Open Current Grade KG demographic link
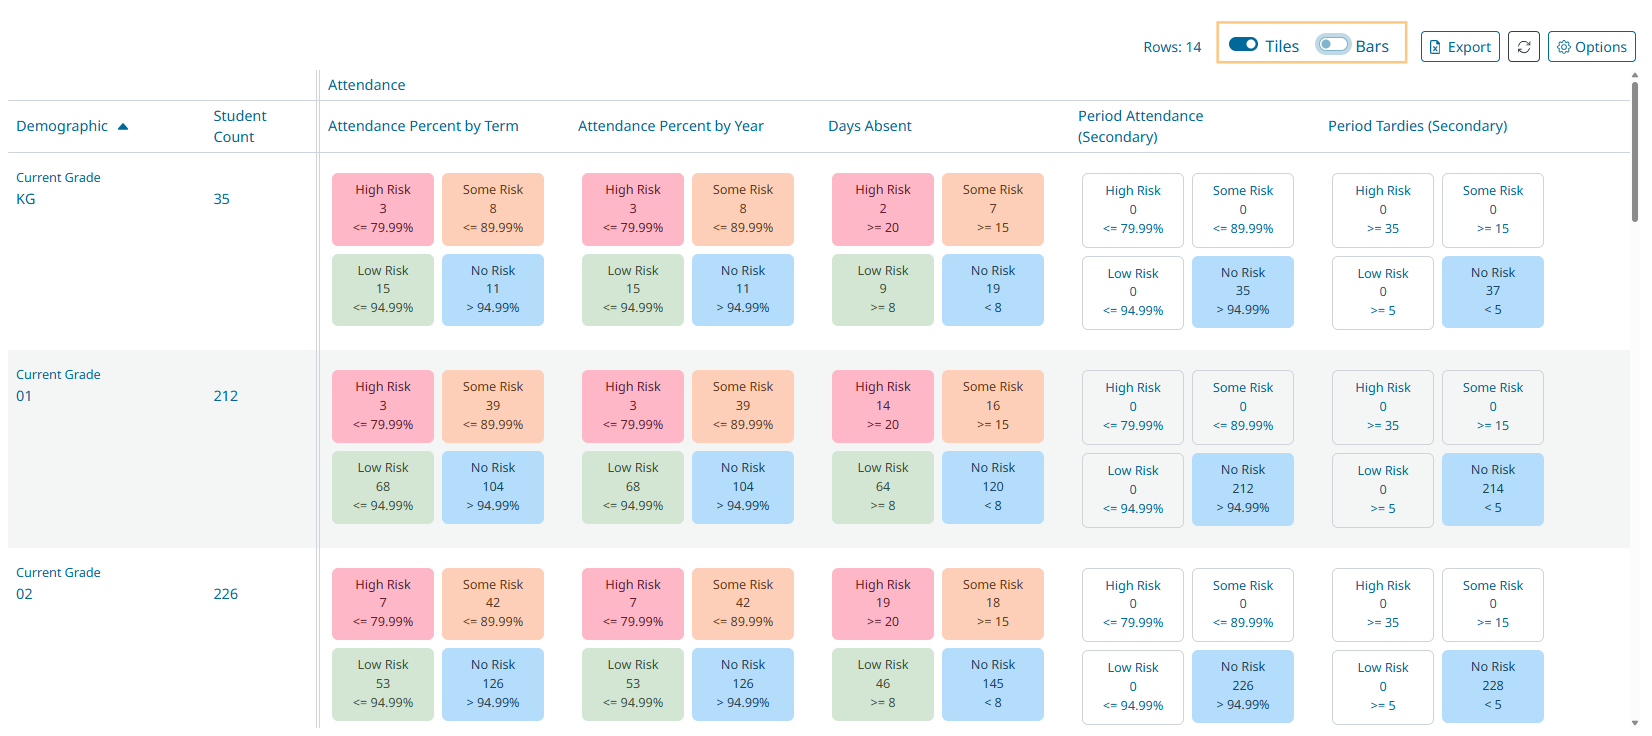 click(x=25, y=199)
